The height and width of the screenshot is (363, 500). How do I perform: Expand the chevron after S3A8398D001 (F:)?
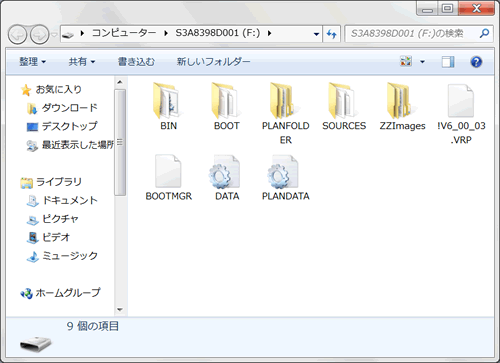click(269, 33)
